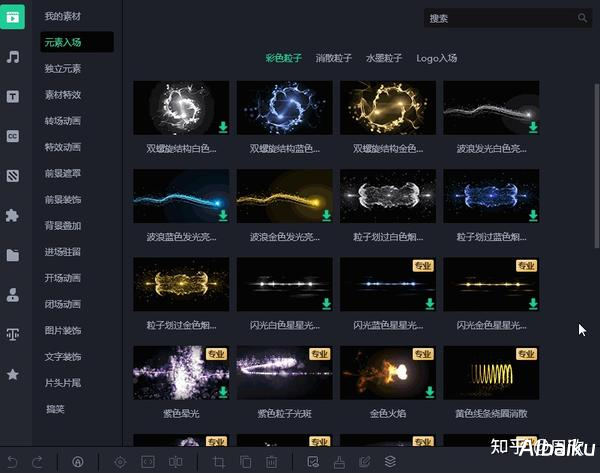The image size is (600, 473).
Task: Select 特效动画 category
Action: pyautogui.click(x=63, y=147)
